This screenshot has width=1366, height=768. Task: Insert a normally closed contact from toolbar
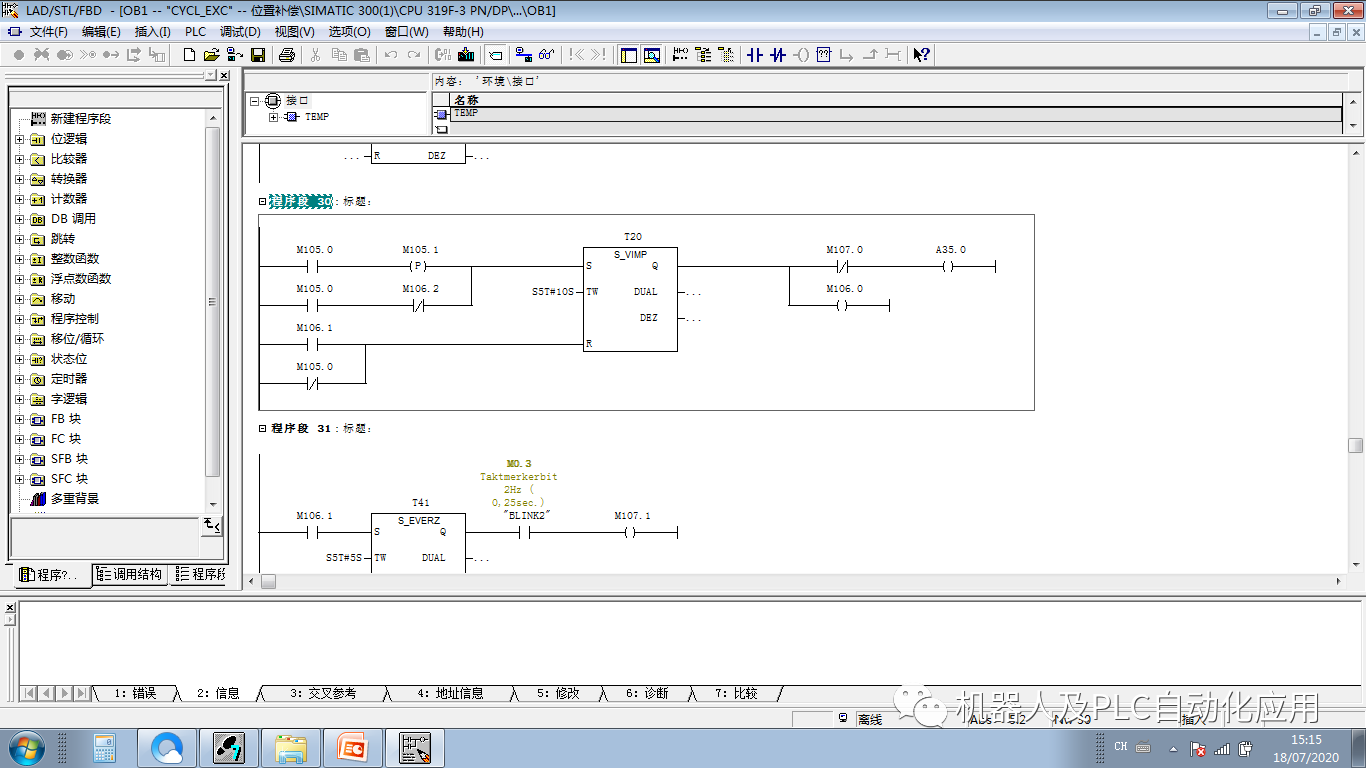(x=778, y=55)
